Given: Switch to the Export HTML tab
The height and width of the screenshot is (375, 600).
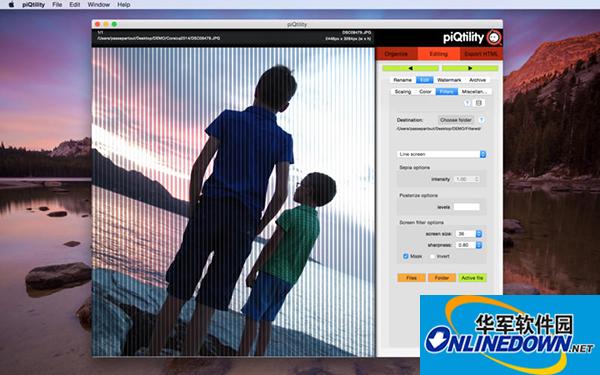Looking at the screenshot, I should (481, 54).
